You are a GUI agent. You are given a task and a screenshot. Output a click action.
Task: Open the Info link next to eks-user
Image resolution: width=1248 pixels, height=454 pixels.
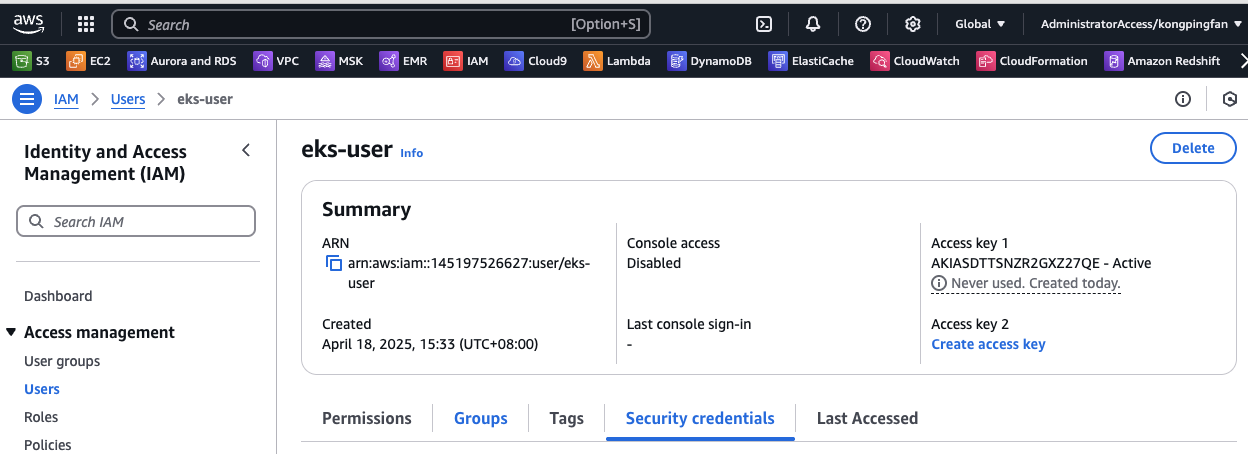coord(412,153)
